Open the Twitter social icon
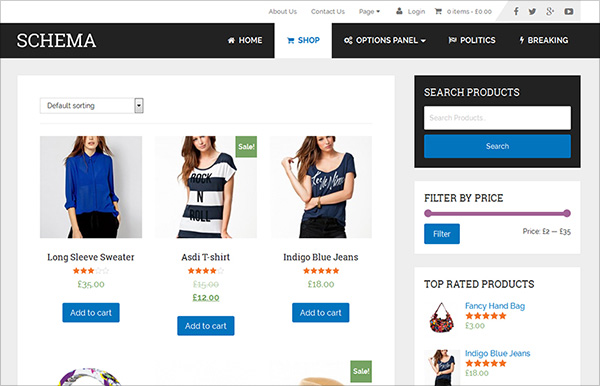Screen dimensions: 600x386 tap(532, 11)
